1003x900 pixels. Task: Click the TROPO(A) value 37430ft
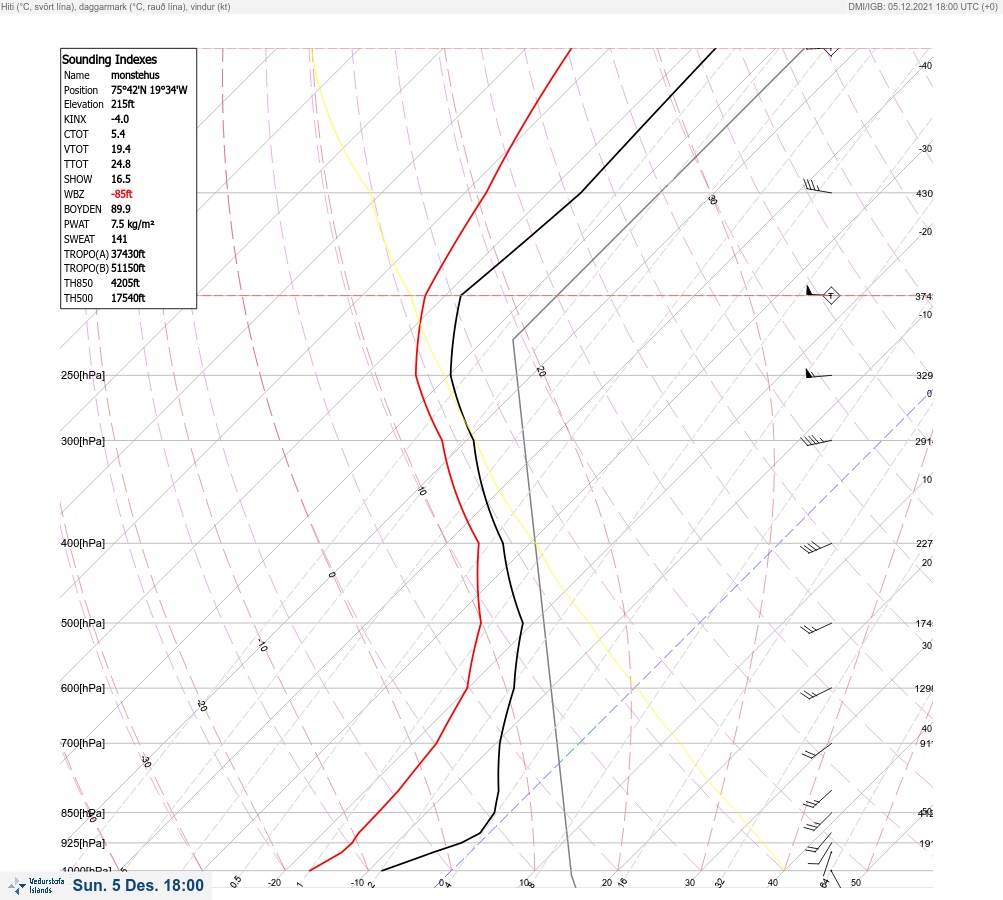point(128,254)
